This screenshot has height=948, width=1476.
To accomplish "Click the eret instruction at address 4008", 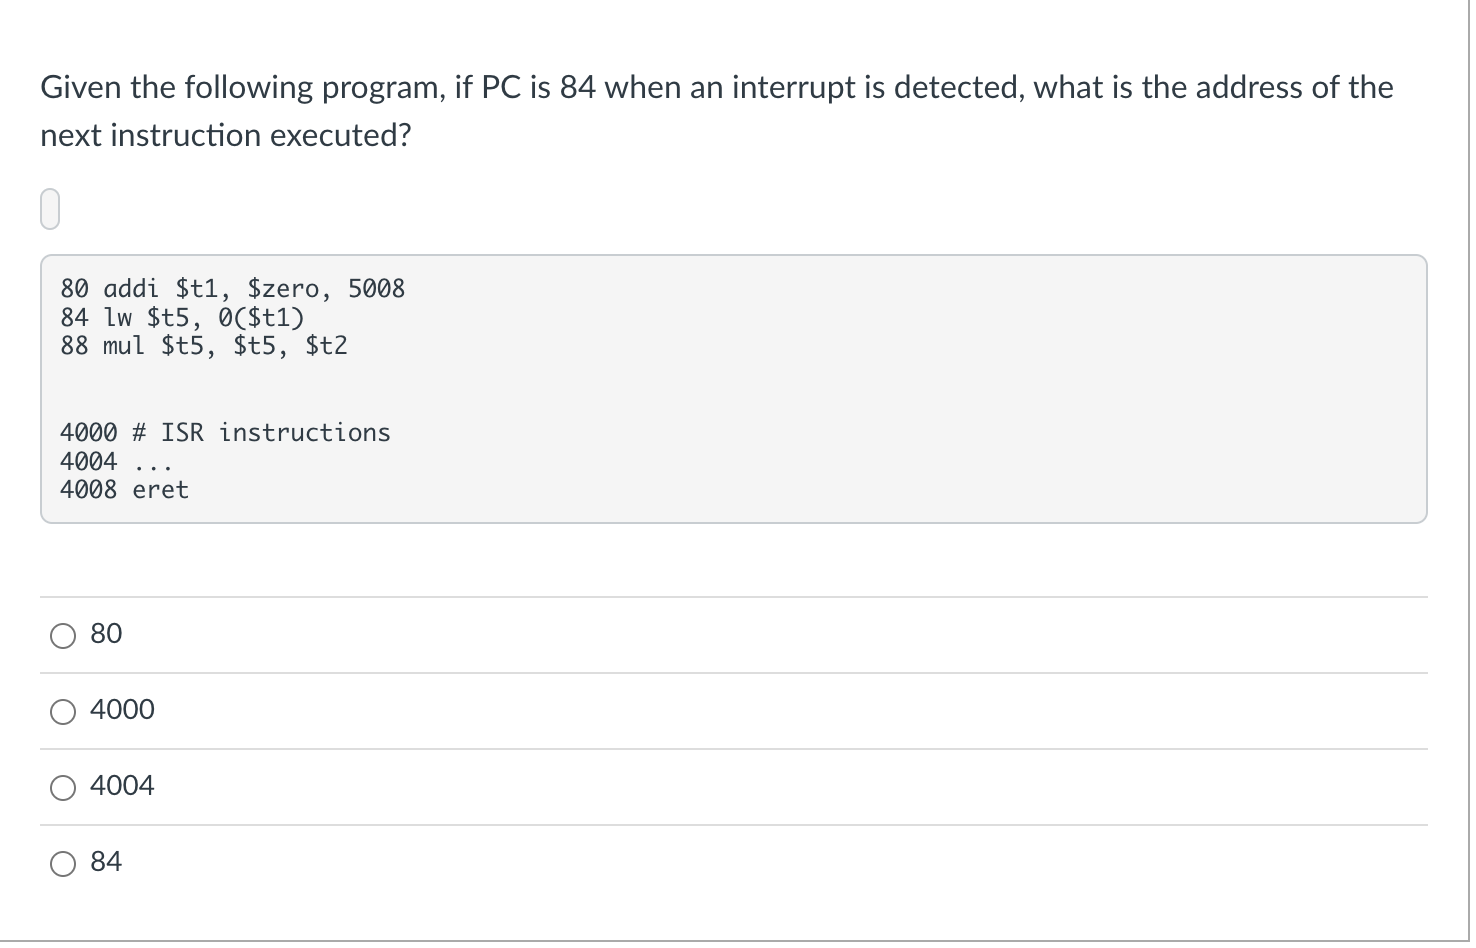I will coord(124,490).
